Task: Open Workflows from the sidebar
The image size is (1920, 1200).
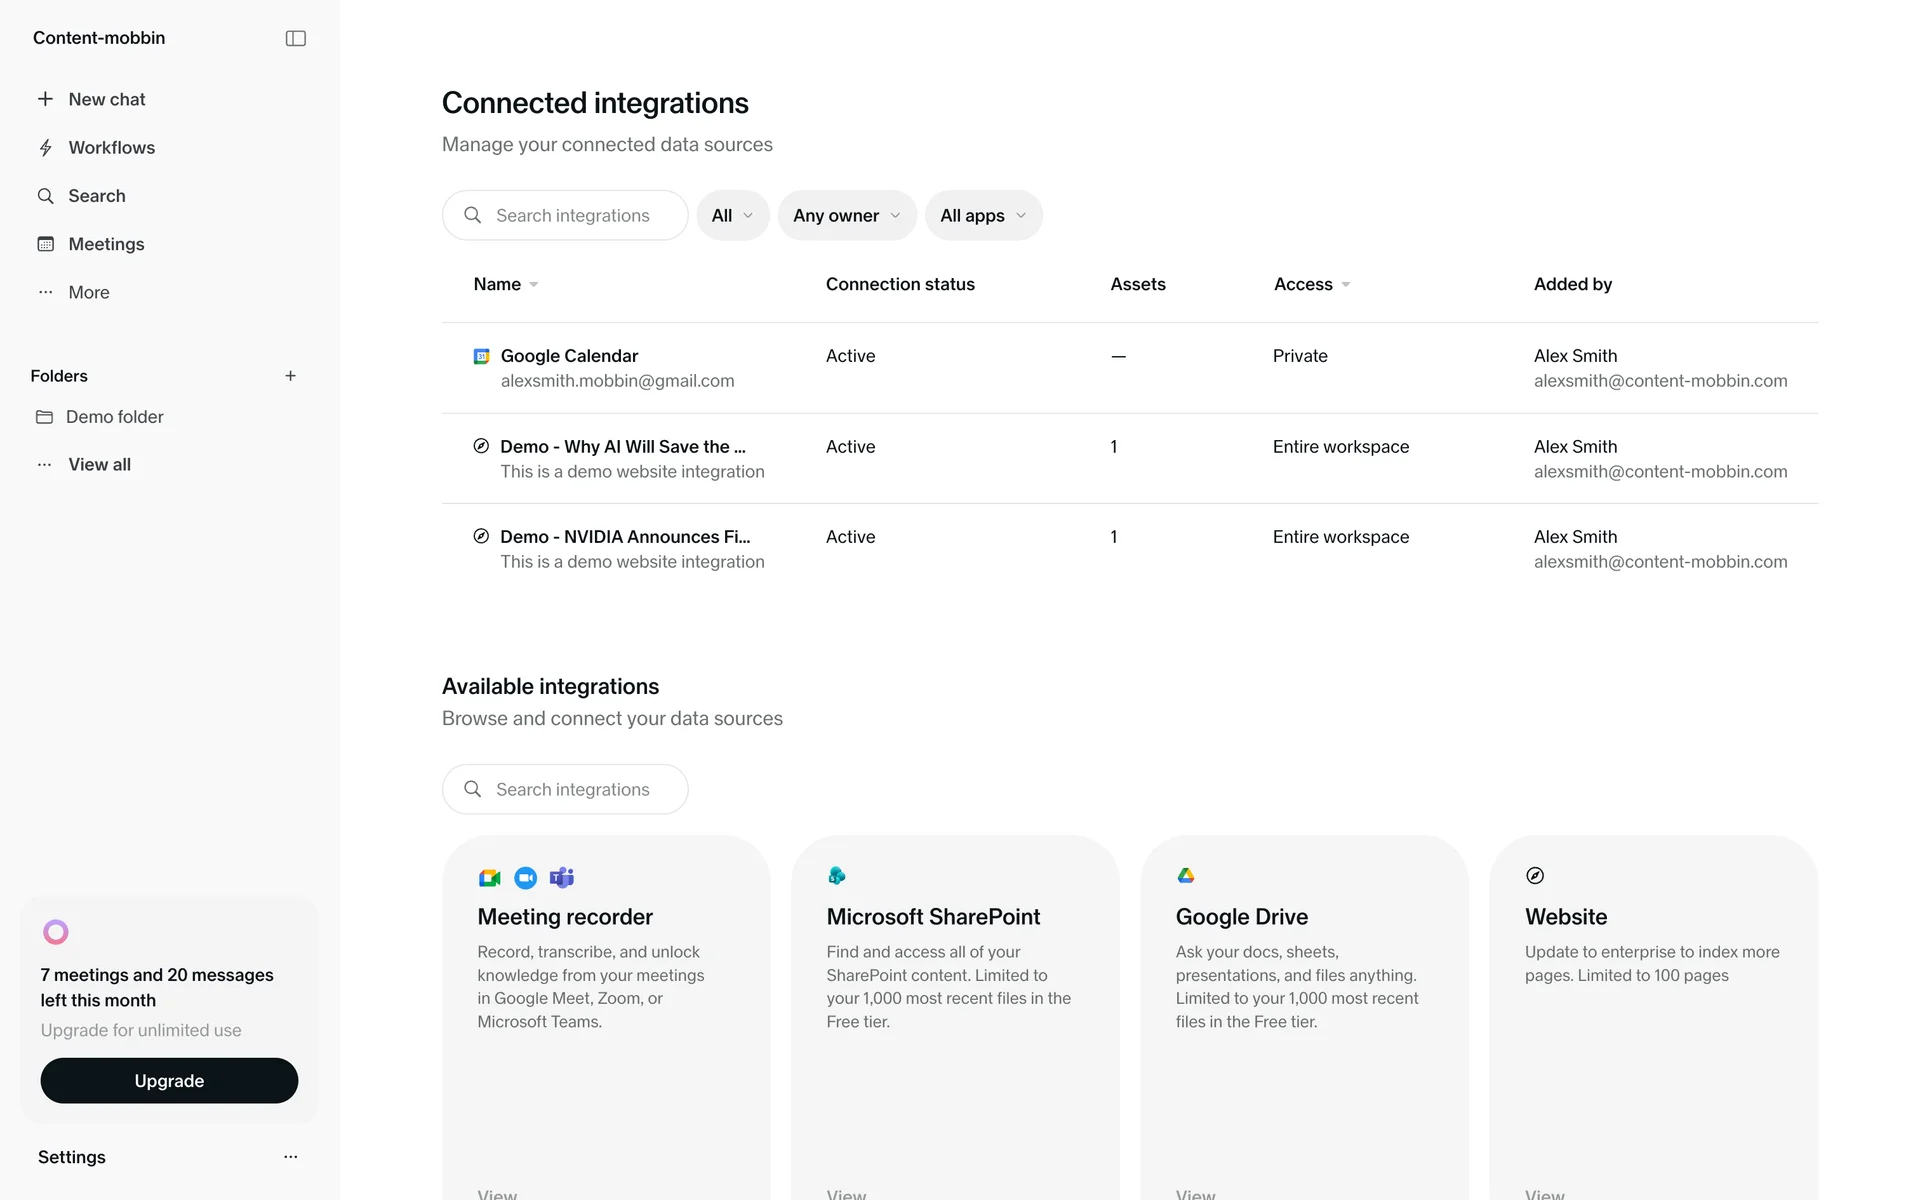Action: pyautogui.click(x=111, y=148)
